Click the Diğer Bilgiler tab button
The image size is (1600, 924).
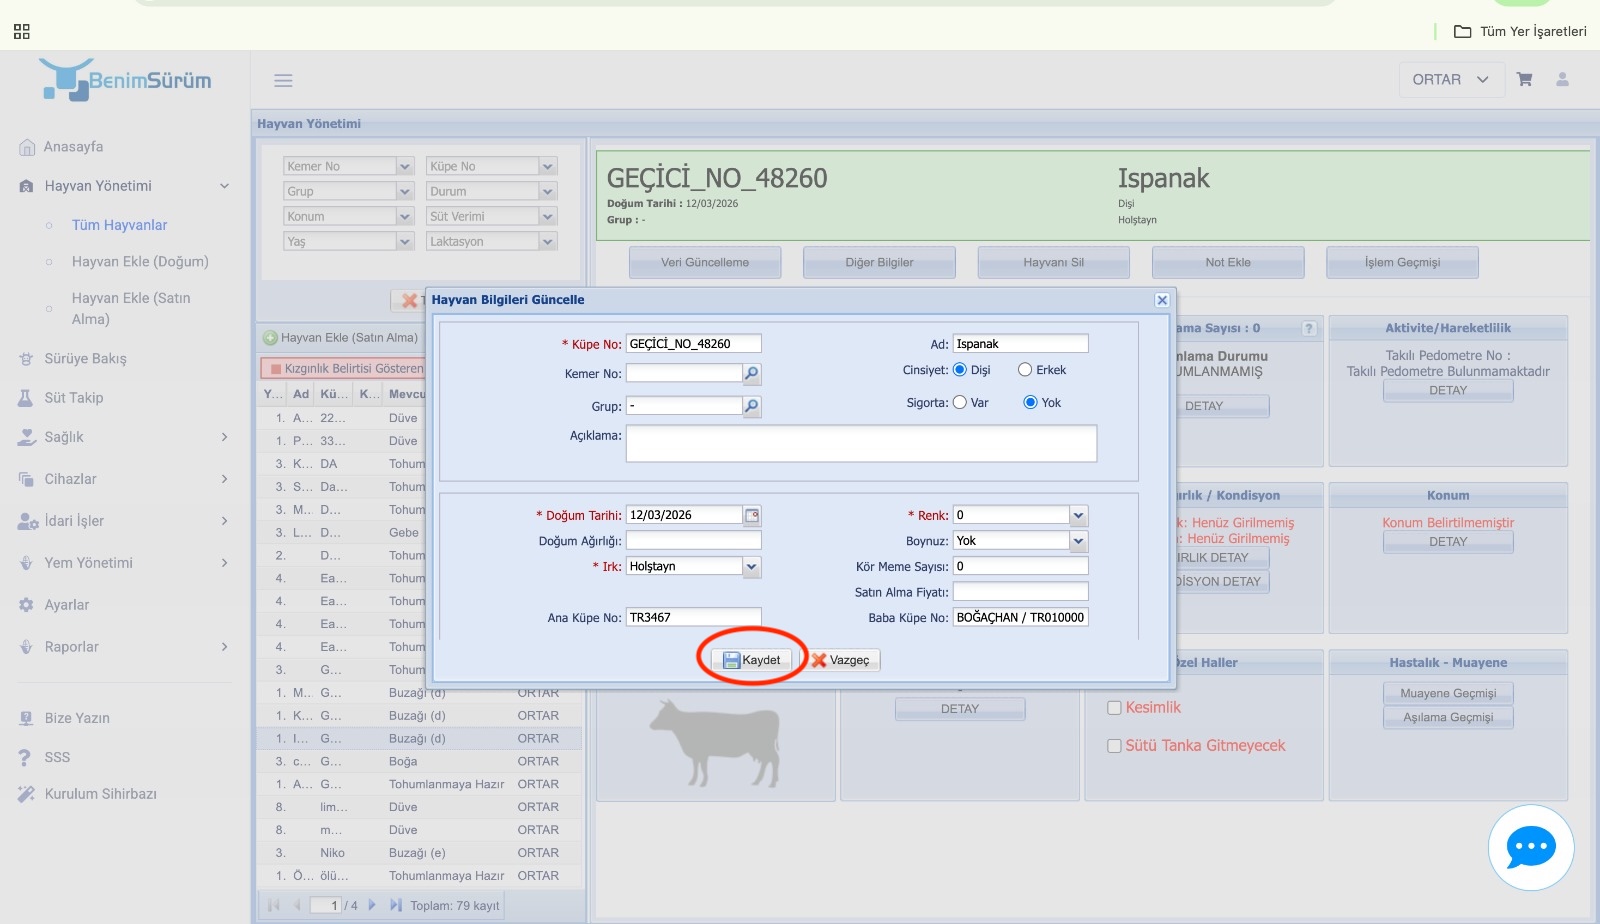click(879, 262)
